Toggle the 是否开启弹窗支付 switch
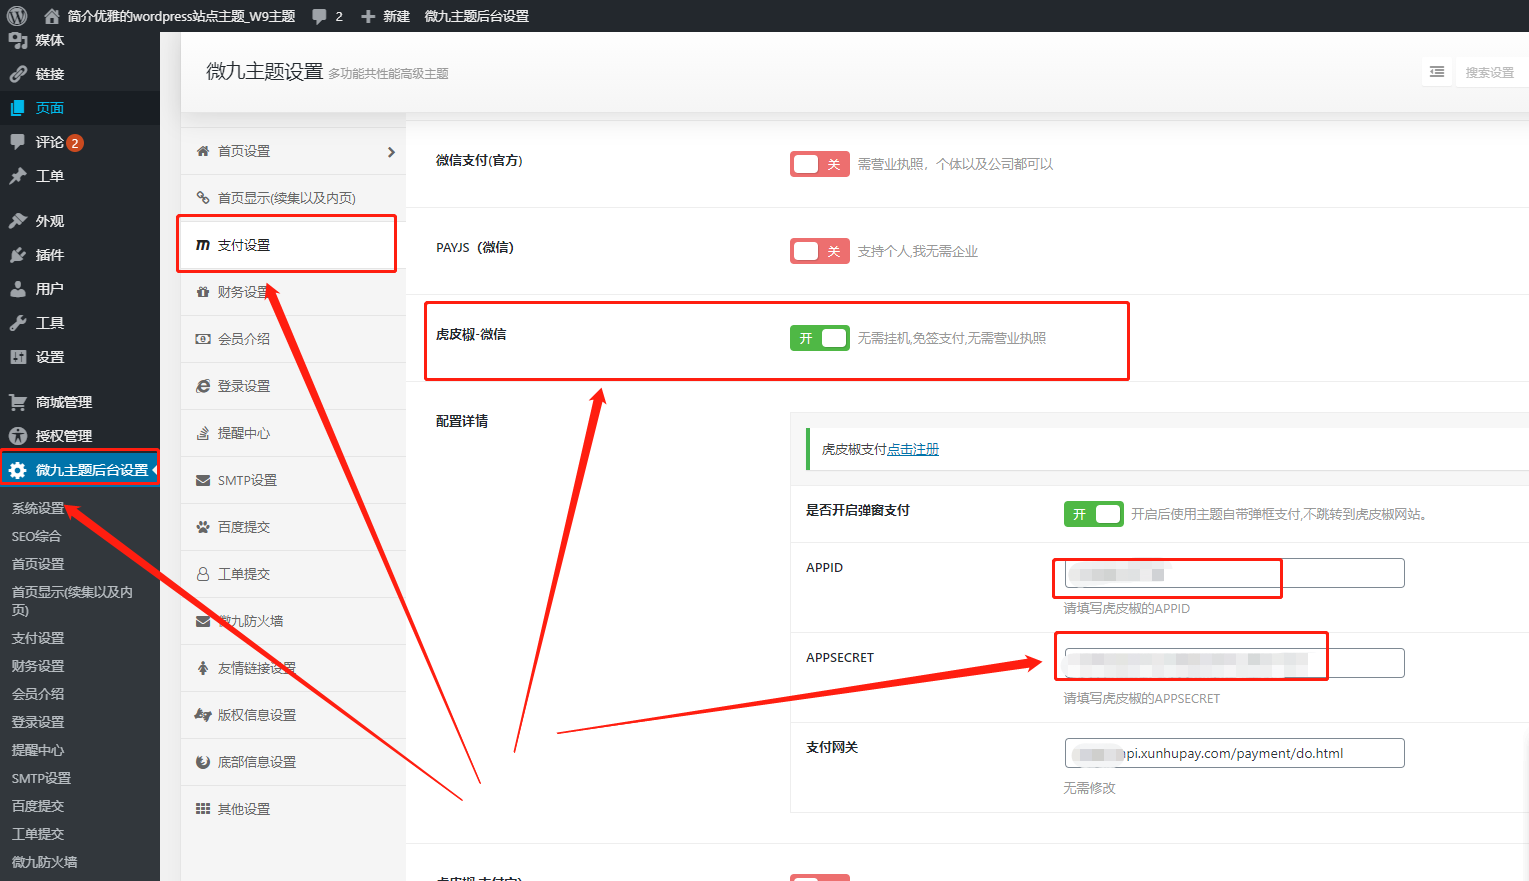Image resolution: width=1529 pixels, height=881 pixels. (1093, 514)
